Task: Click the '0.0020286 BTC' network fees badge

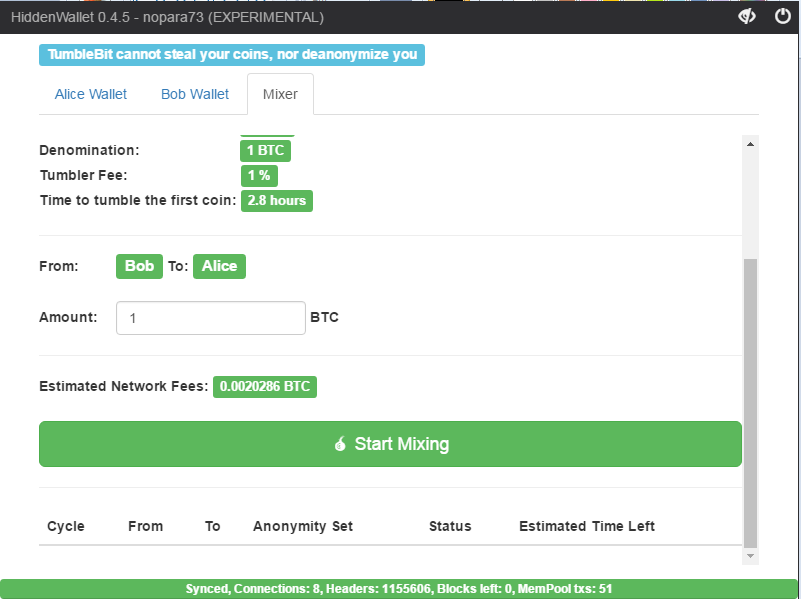Action: [x=265, y=387]
